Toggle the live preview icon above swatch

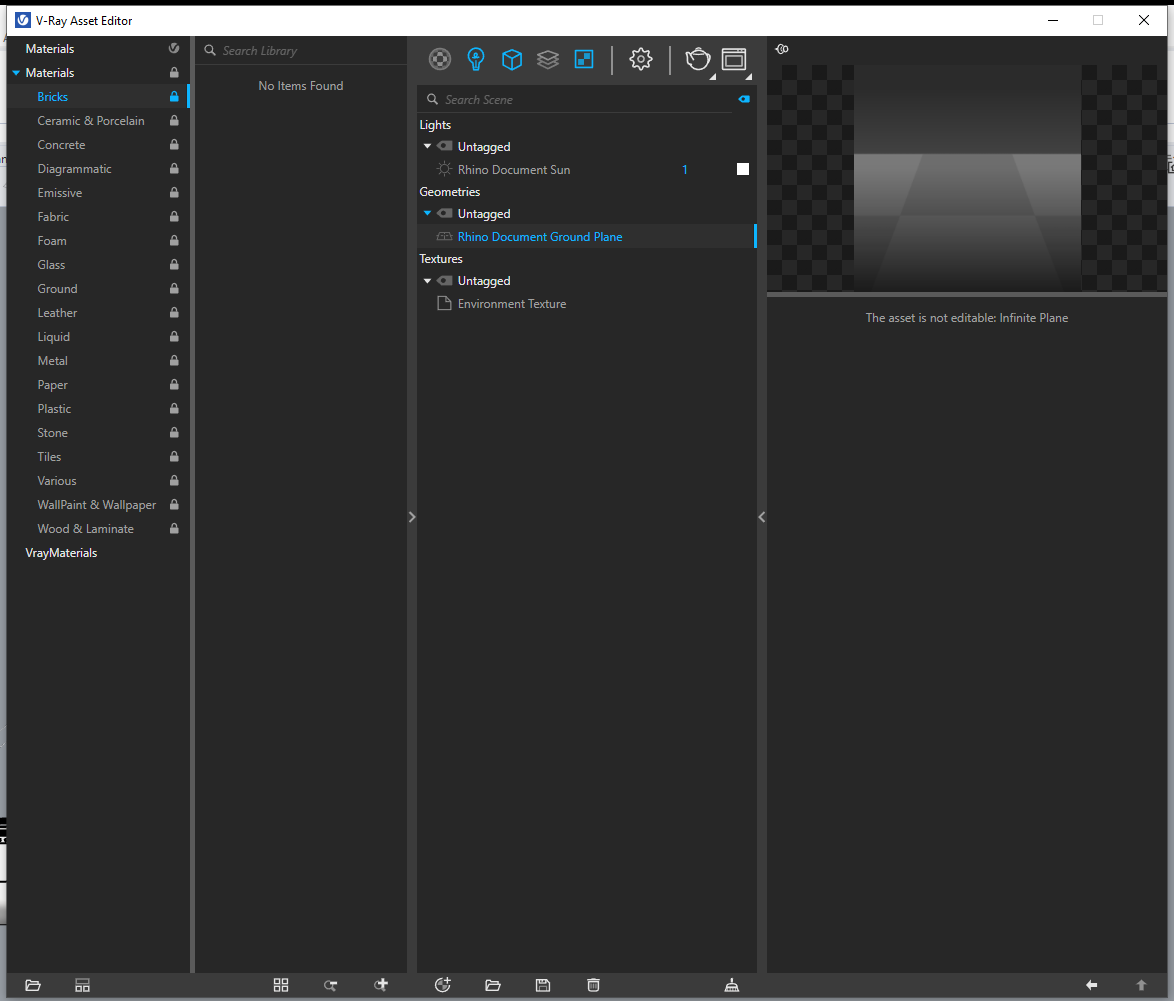(x=782, y=49)
